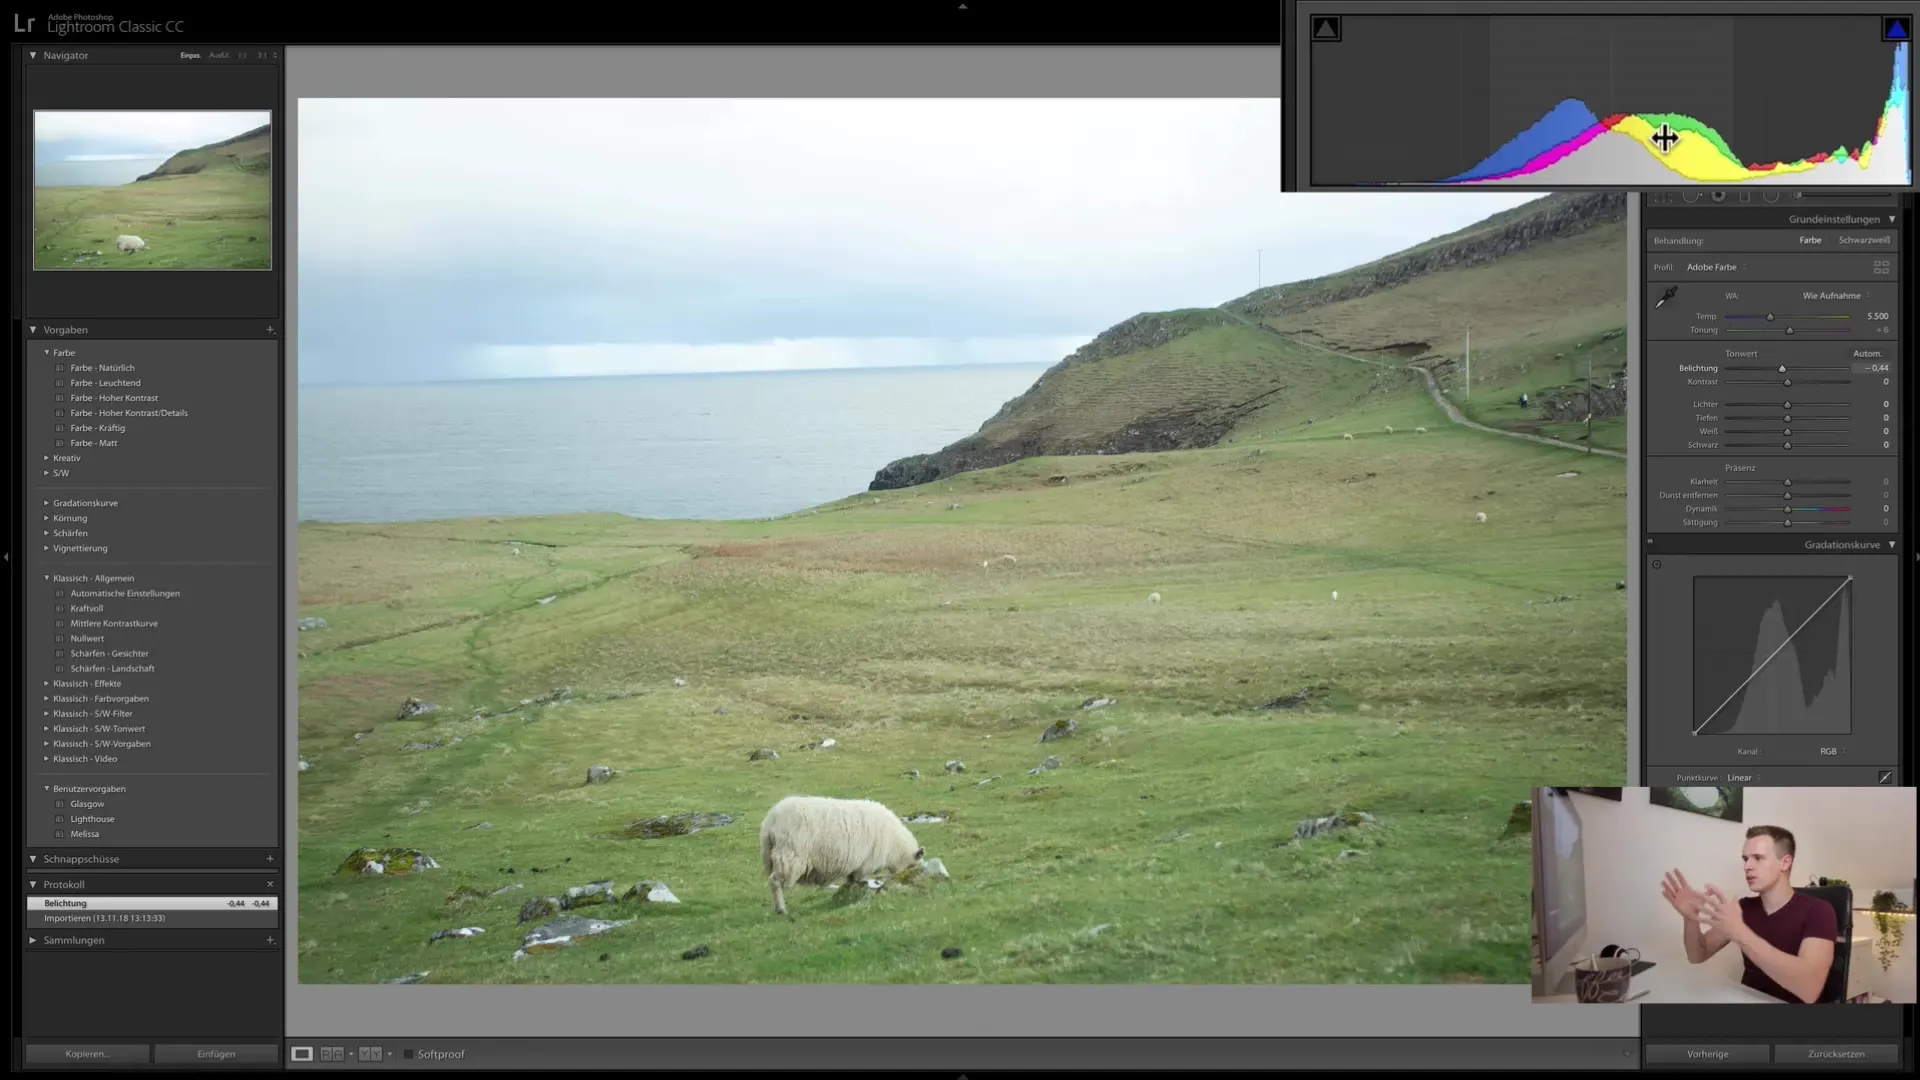This screenshot has width=1920, height=1080.
Task: Apply the Lighthouse user preset
Action: [92, 819]
